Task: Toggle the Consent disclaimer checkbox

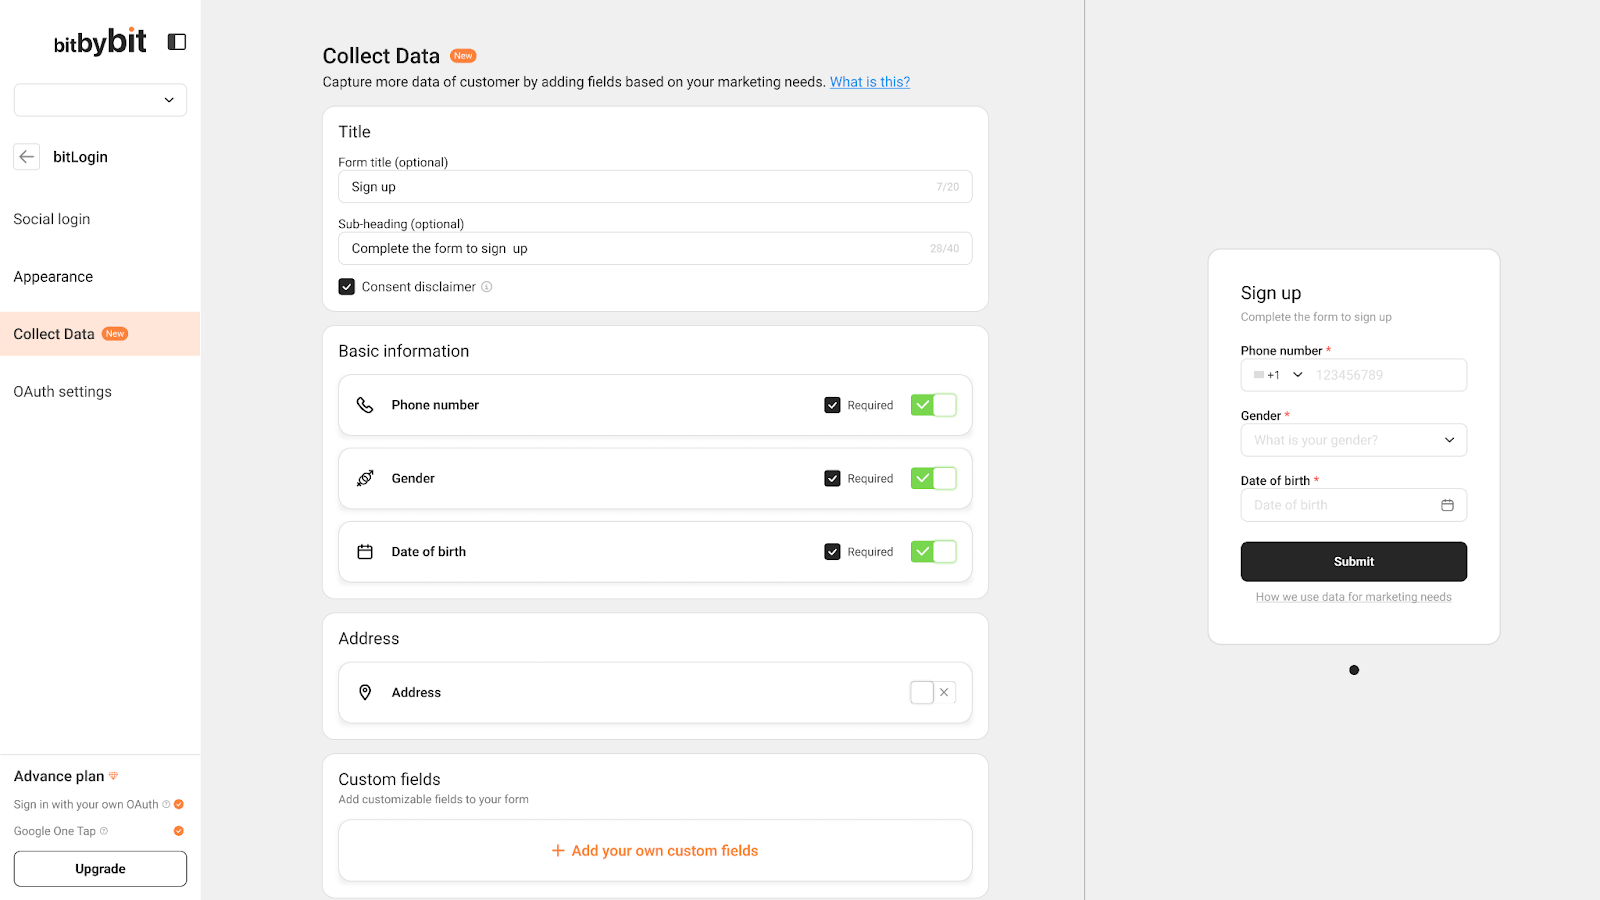Action: (347, 287)
